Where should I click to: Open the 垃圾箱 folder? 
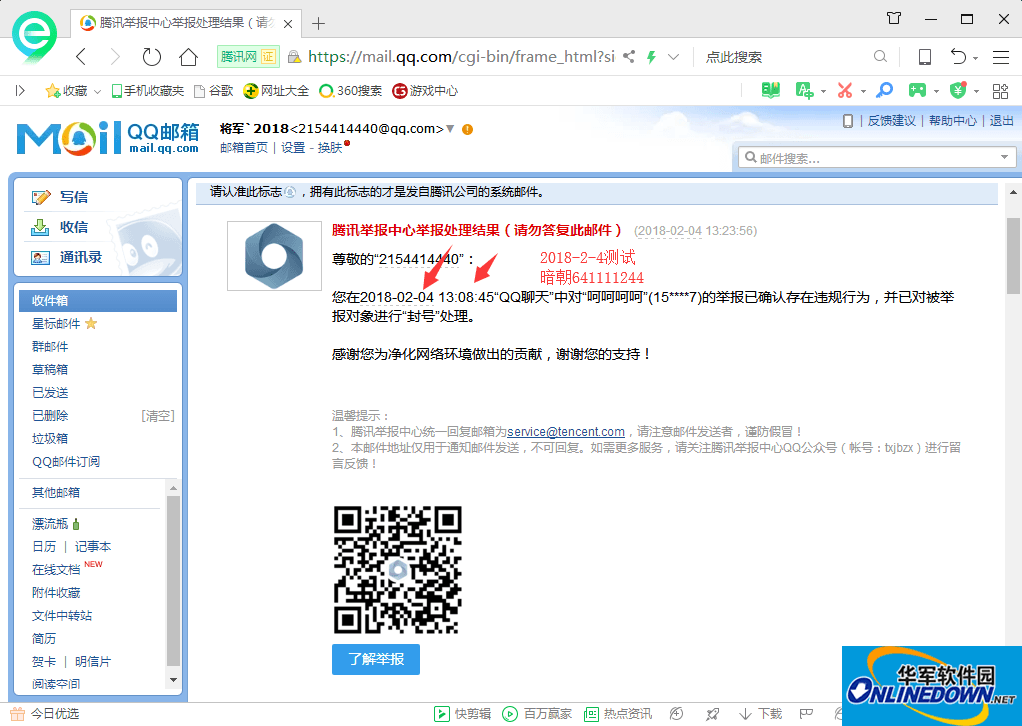50,439
